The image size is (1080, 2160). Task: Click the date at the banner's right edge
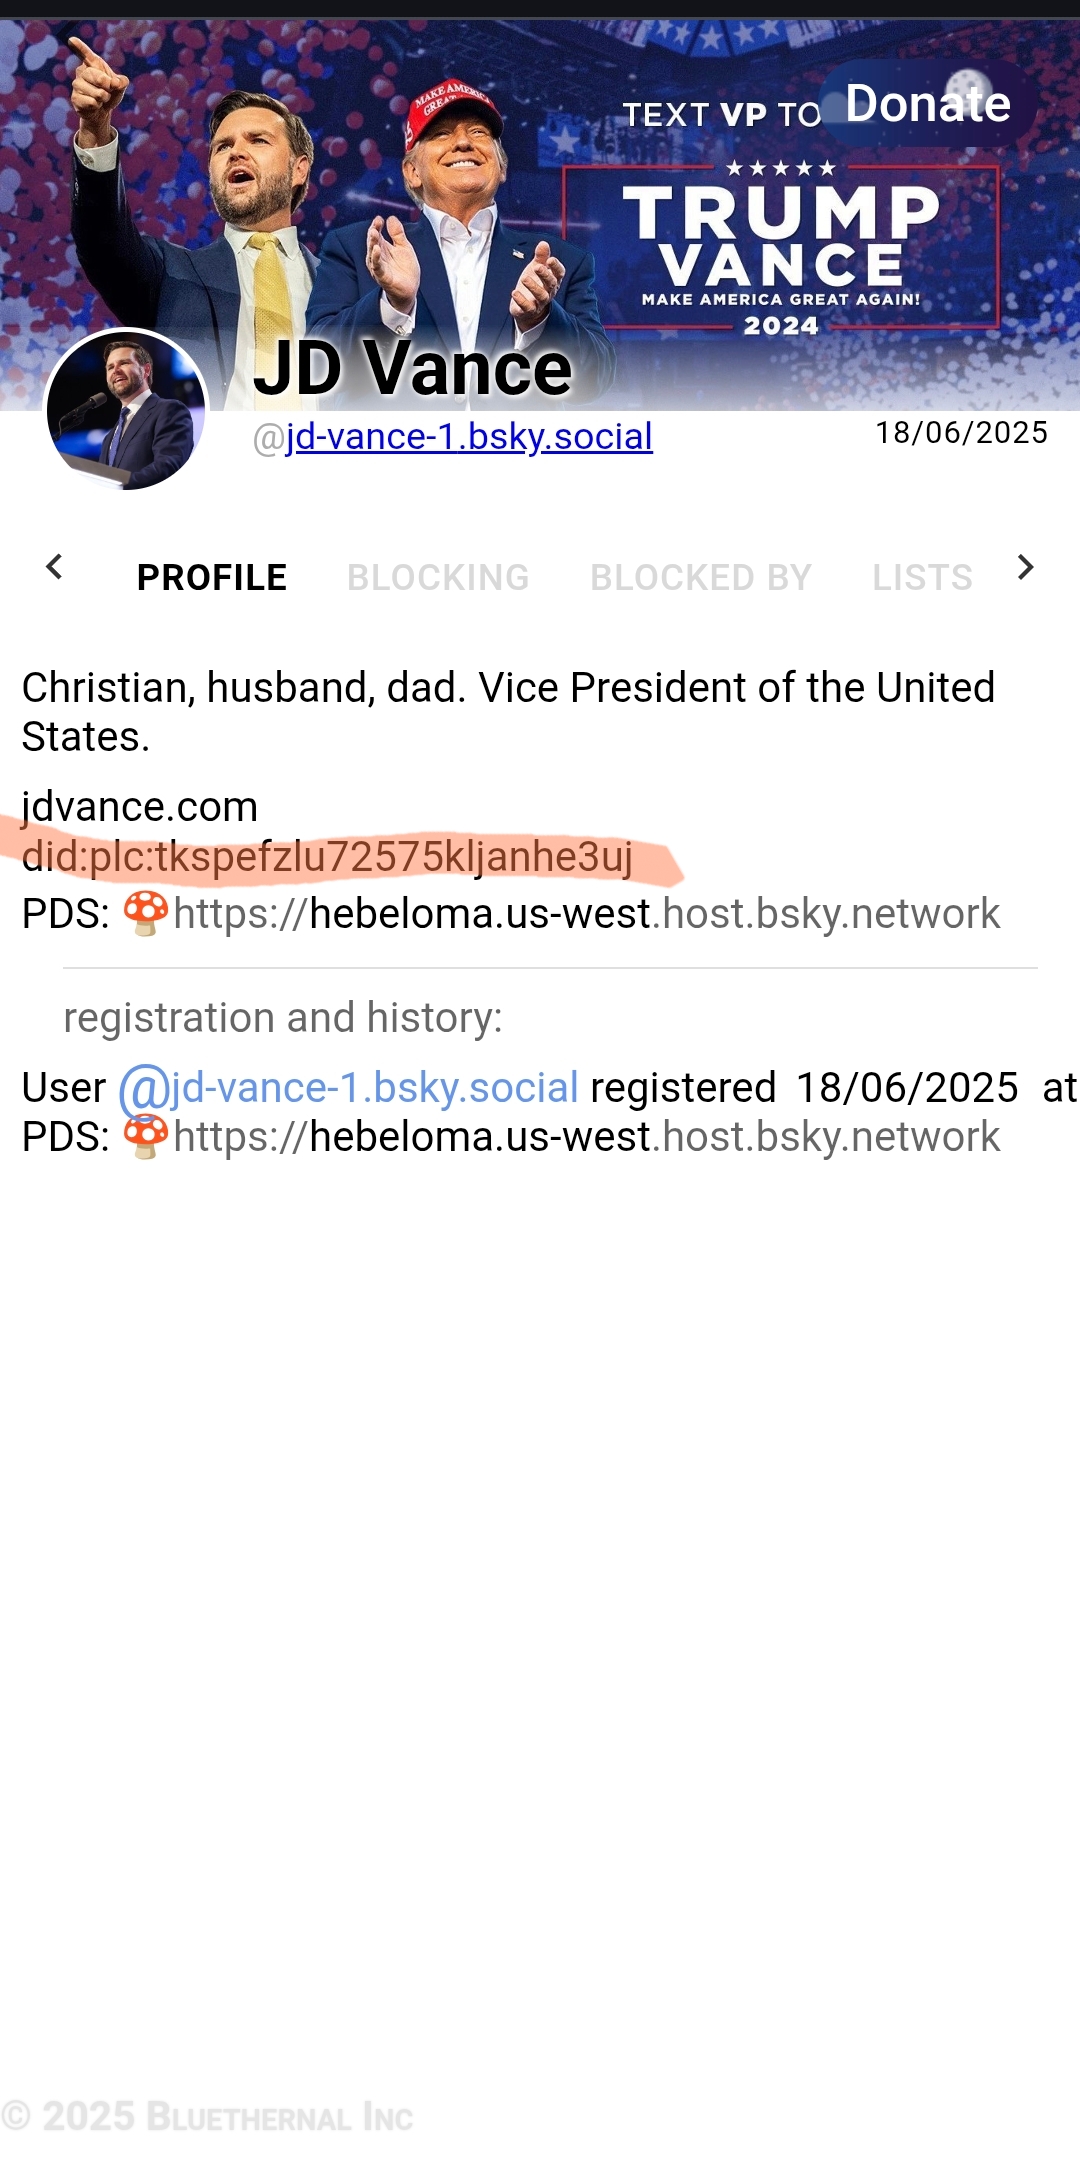[961, 433]
